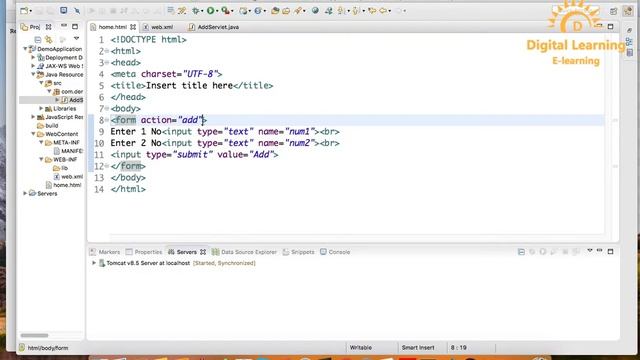Expand Tomcat v8.5 Server at localhost
This screenshot has height=360, width=640.
click(94, 263)
